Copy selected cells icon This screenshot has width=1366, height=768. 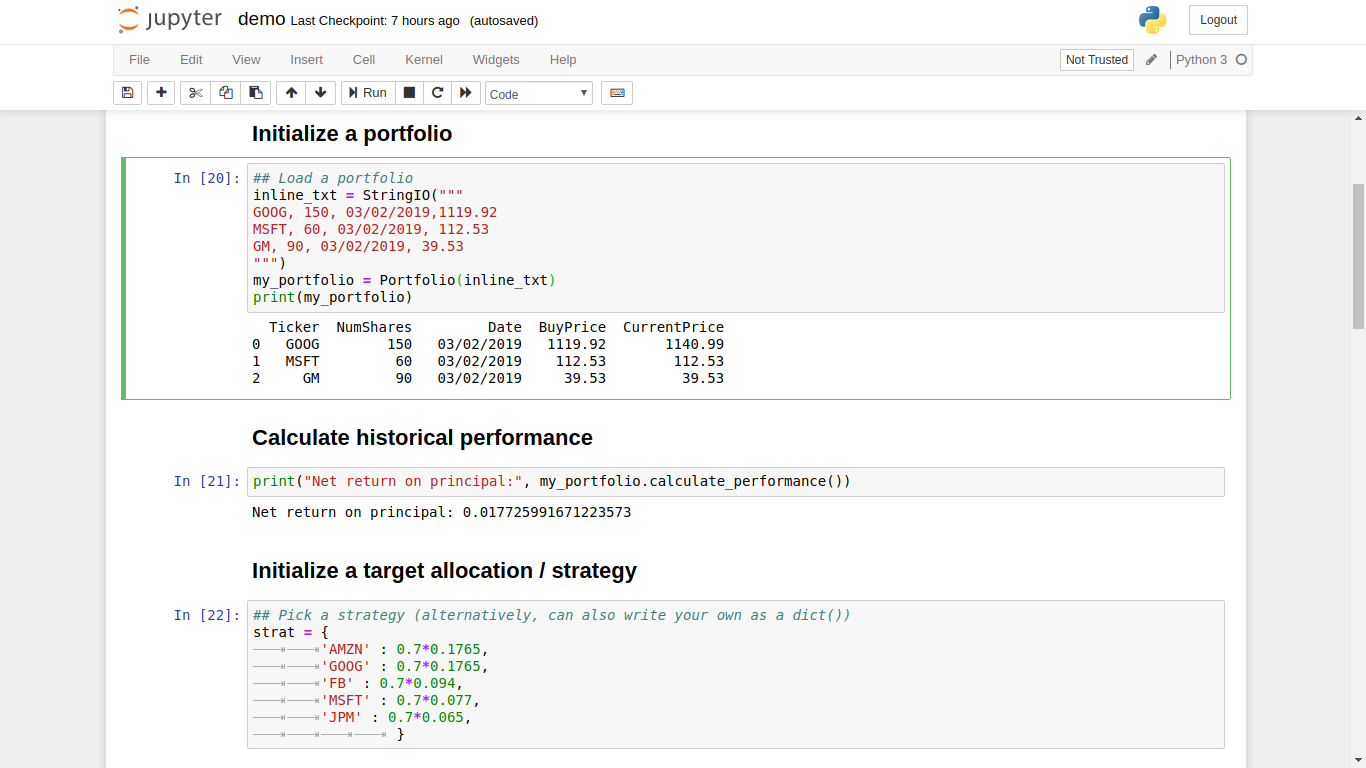pyautogui.click(x=226, y=93)
